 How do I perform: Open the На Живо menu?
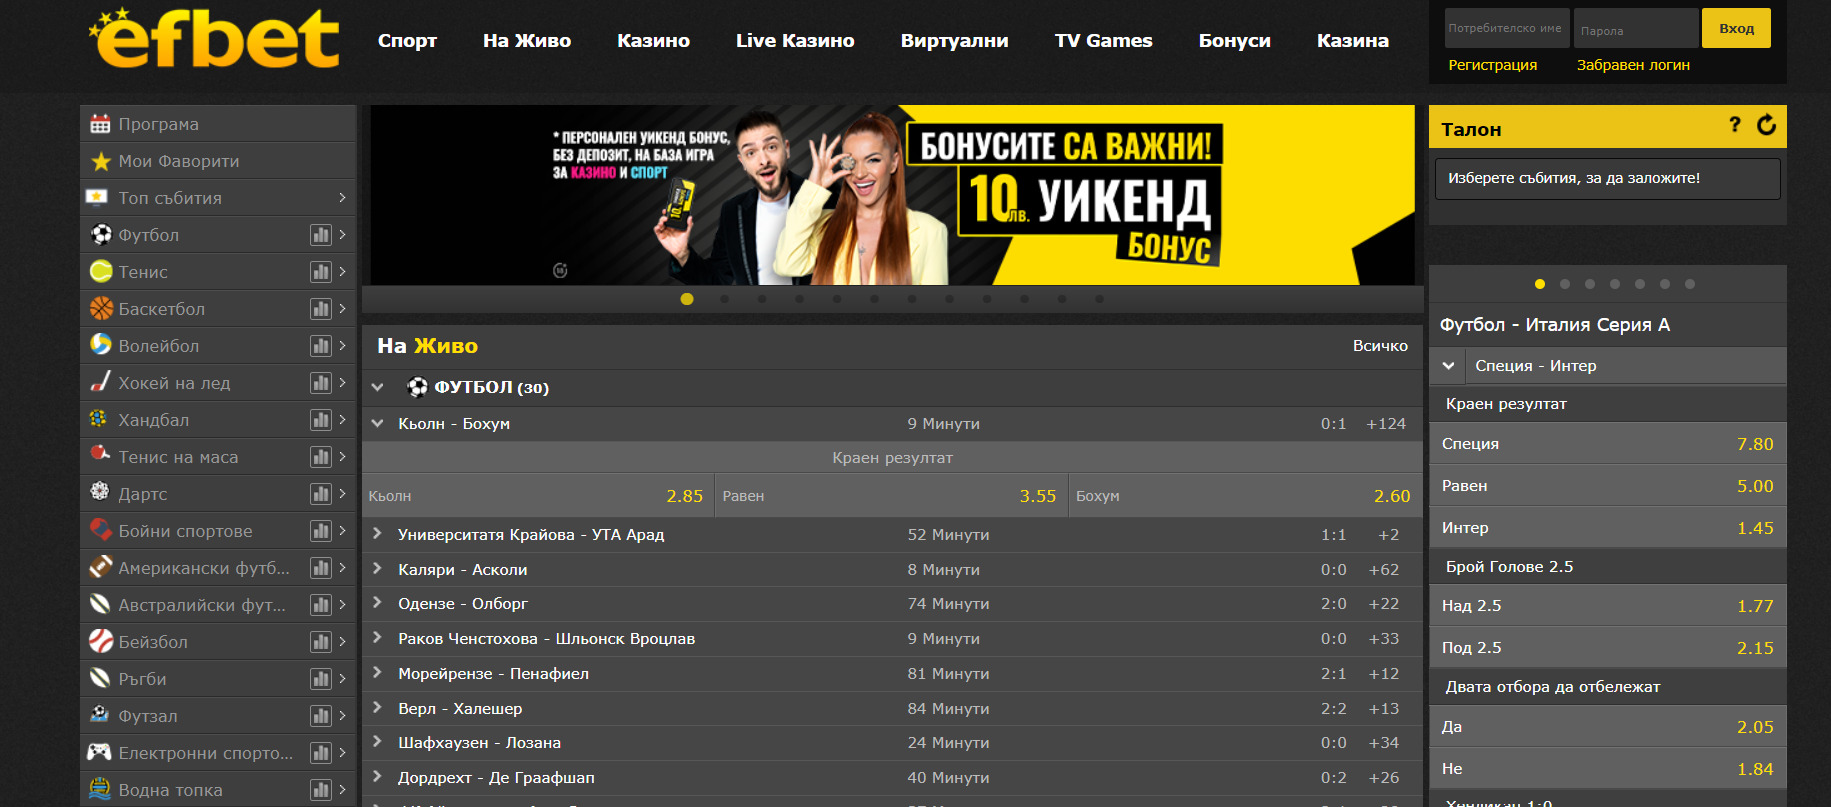527,41
